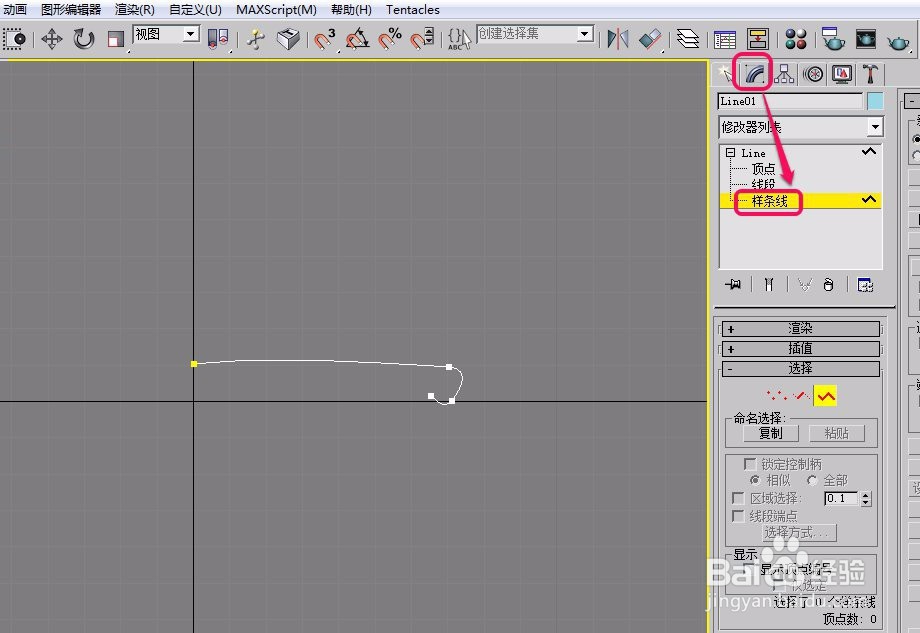This screenshot has width=920, height=633.
Task: Open the 修改器列表 dropdown
Action: coord(875,127)
